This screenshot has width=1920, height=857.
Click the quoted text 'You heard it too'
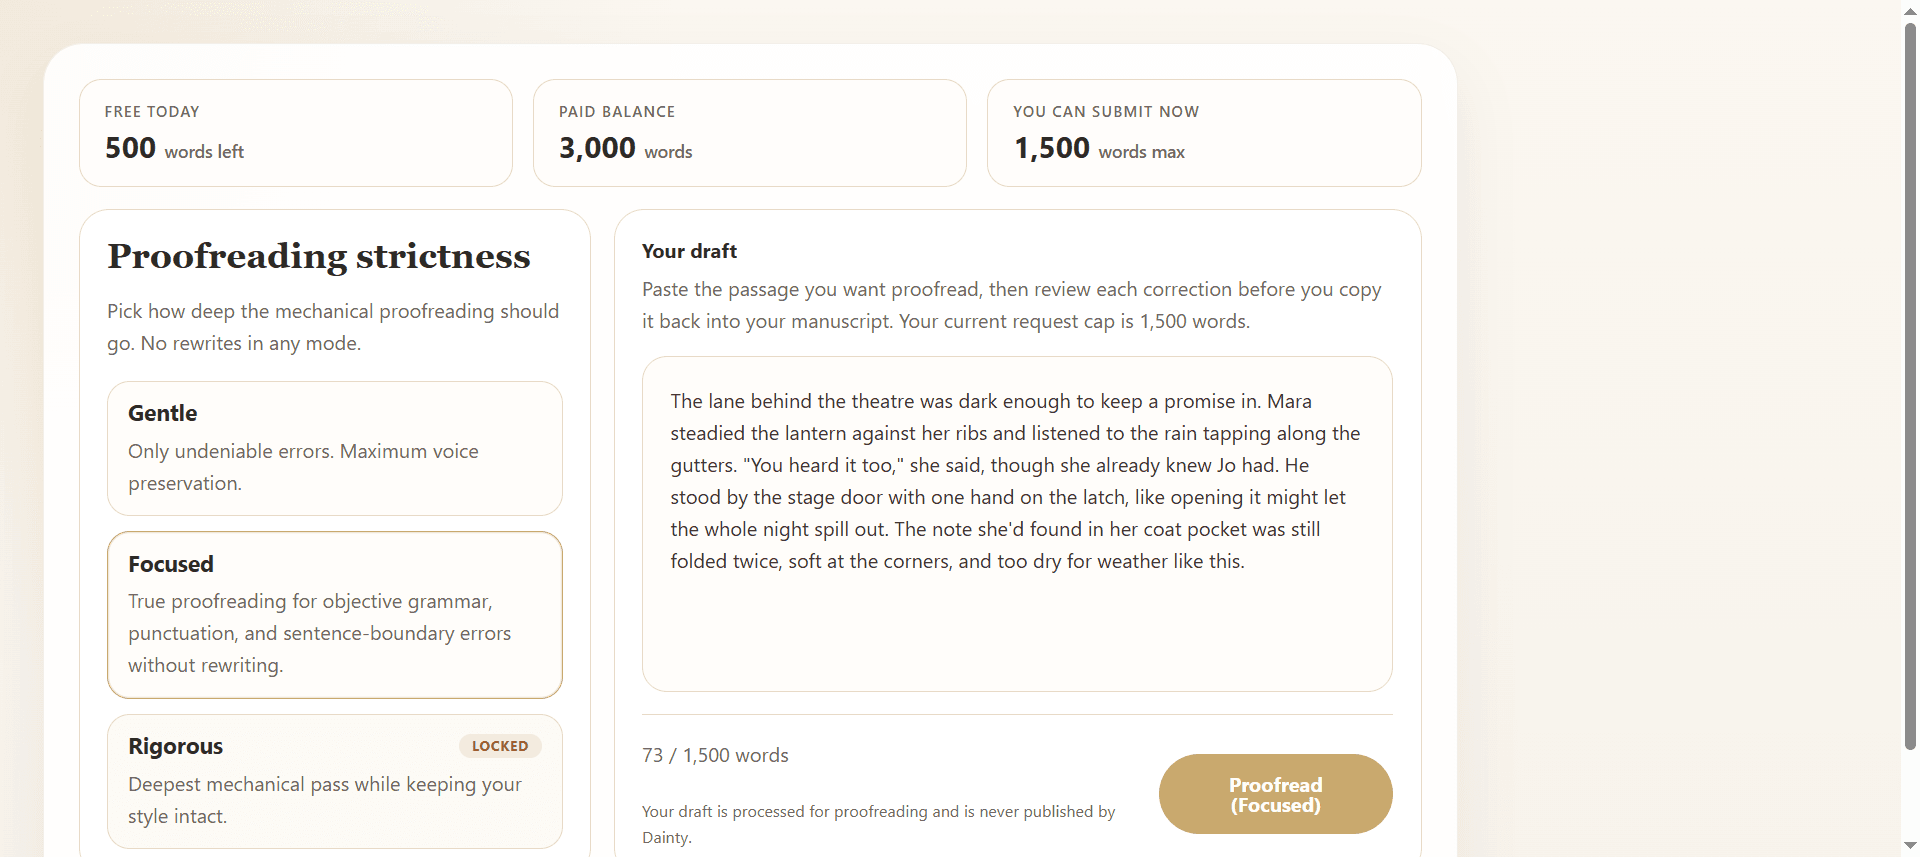coord(824,465)
